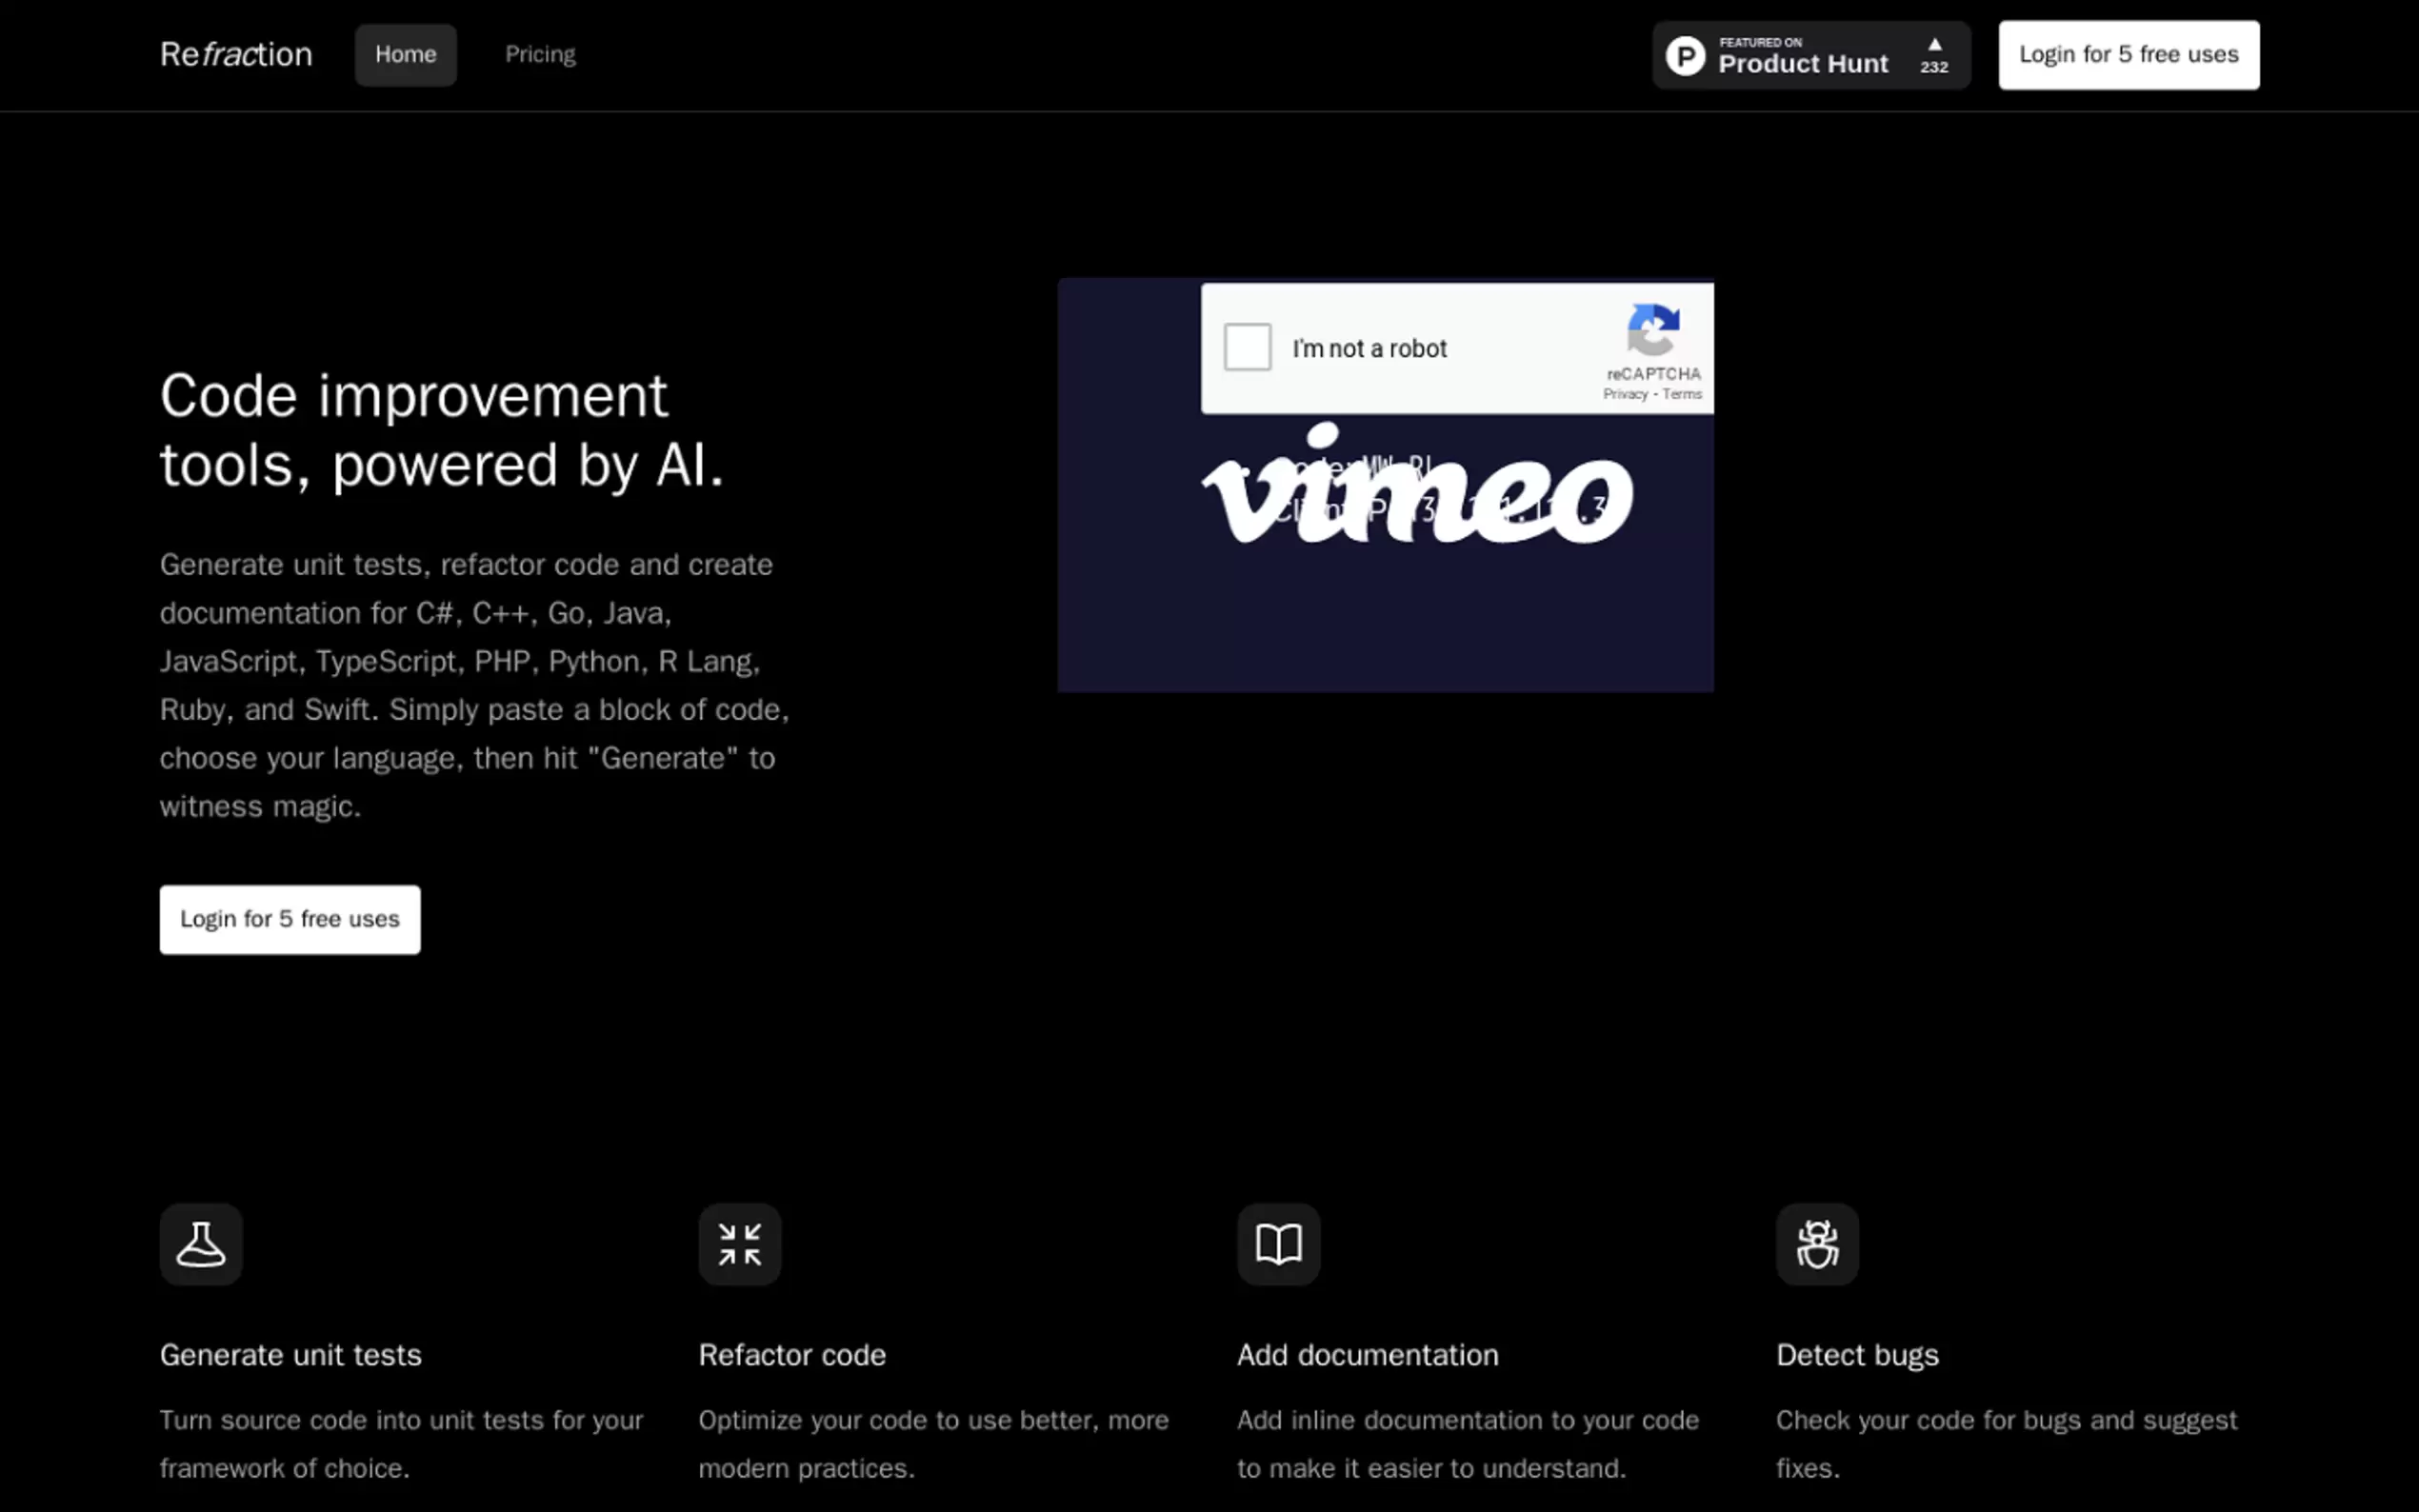The height and width of the screenshot is (1512, 2419).
Task: Select the Generate unit tests heading
Action: [x=291, y=1355]
